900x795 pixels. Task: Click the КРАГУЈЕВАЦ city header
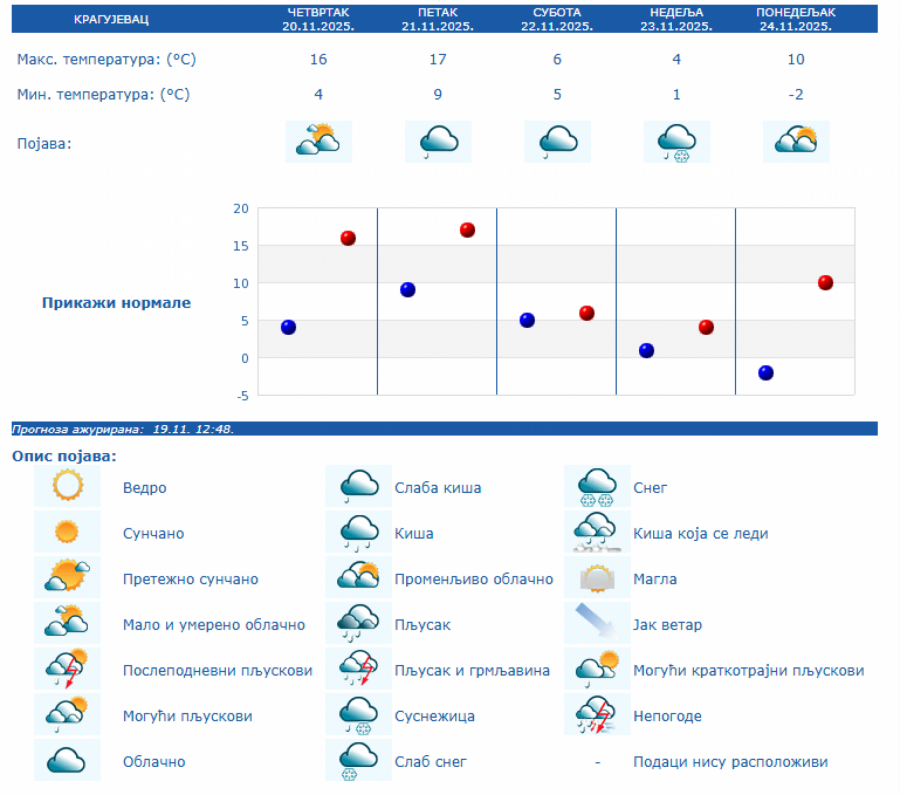112,20
